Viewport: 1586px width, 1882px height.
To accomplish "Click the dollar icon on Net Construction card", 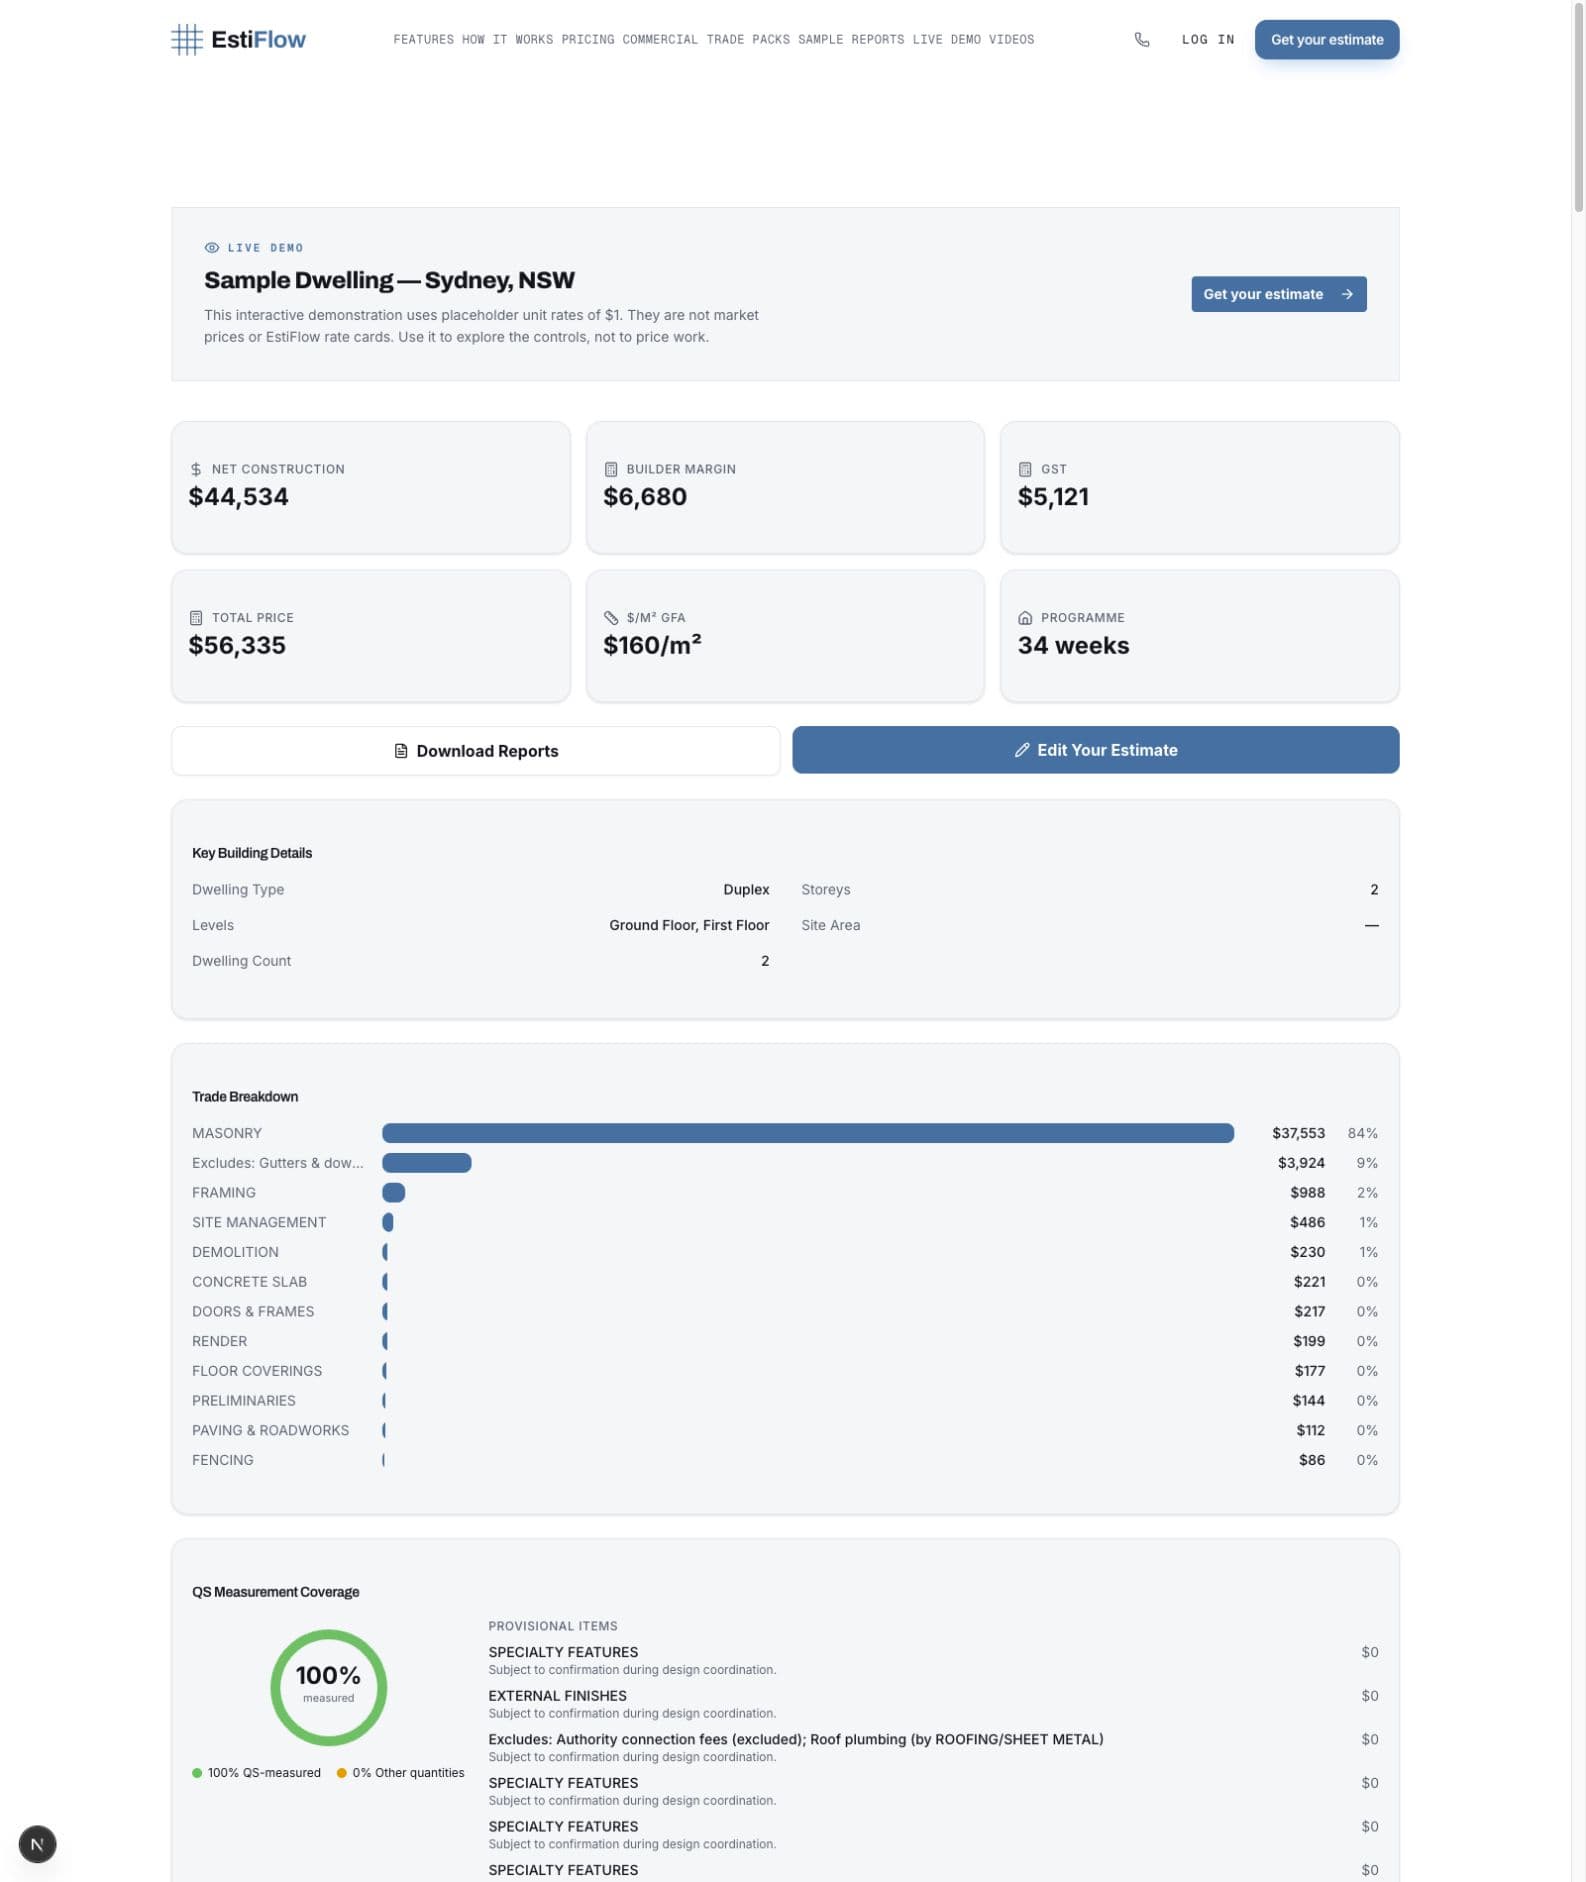I will pos(196,469).
